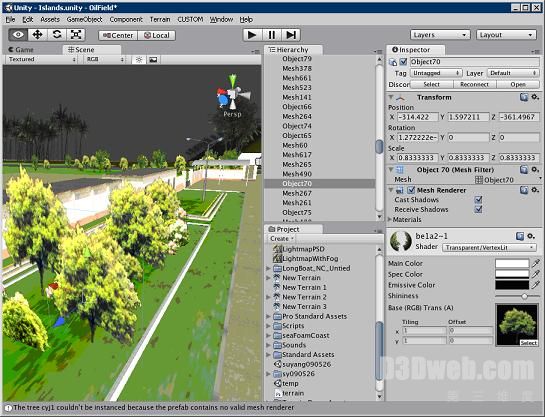
Task: Toggle scene lighting sun icon
Action: (x=139, y=60)
